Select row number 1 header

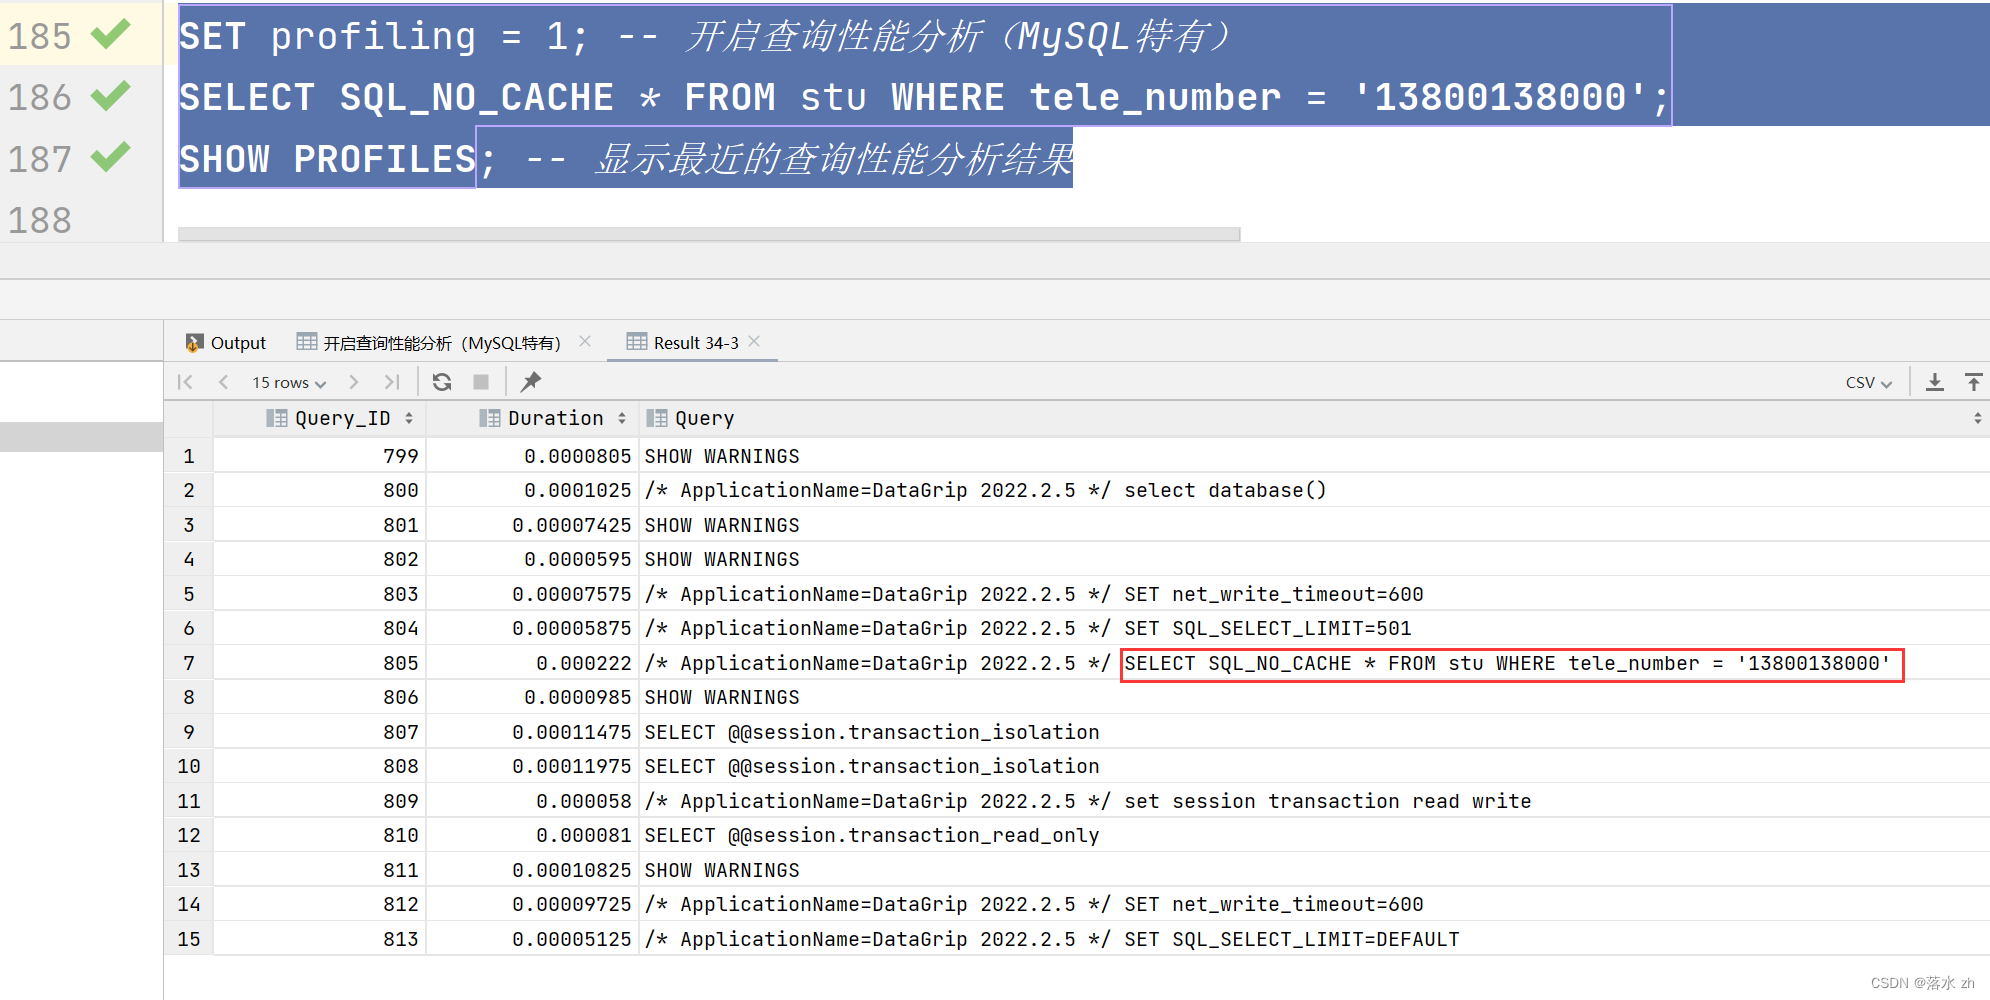tap(189, 456)
